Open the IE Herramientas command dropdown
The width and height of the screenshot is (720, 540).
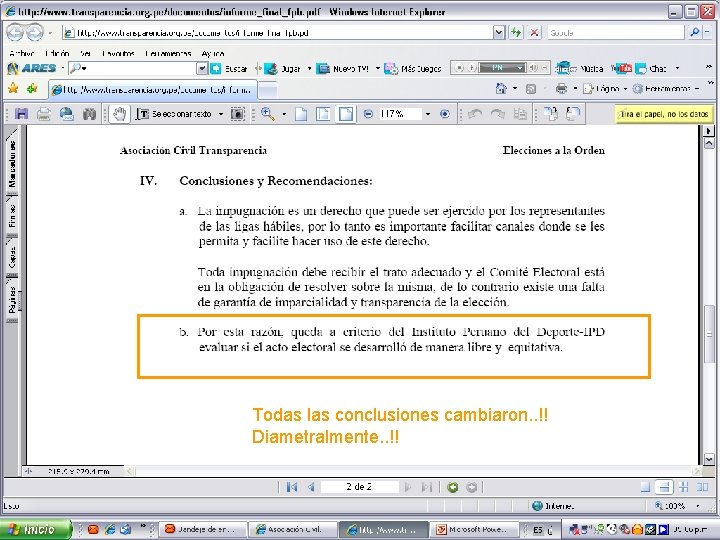click(666, 89)
